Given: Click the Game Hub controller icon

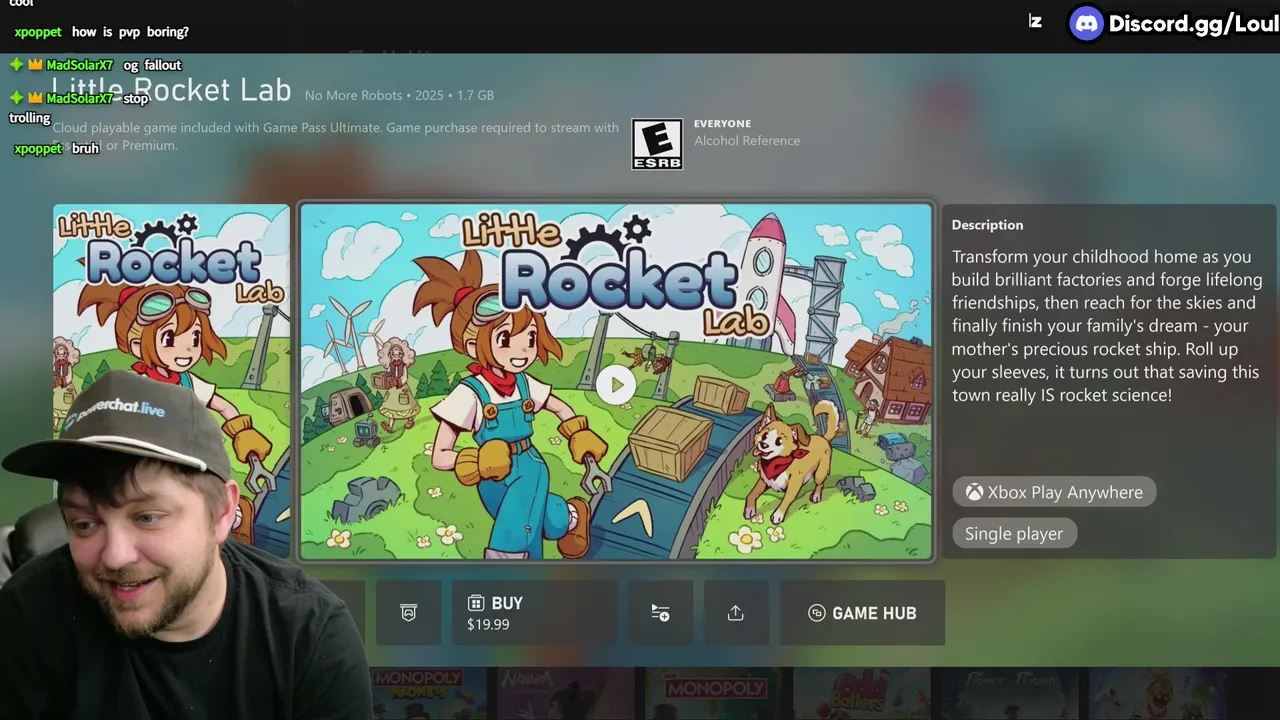Looking at the screenshot, I should pos(816,613).
